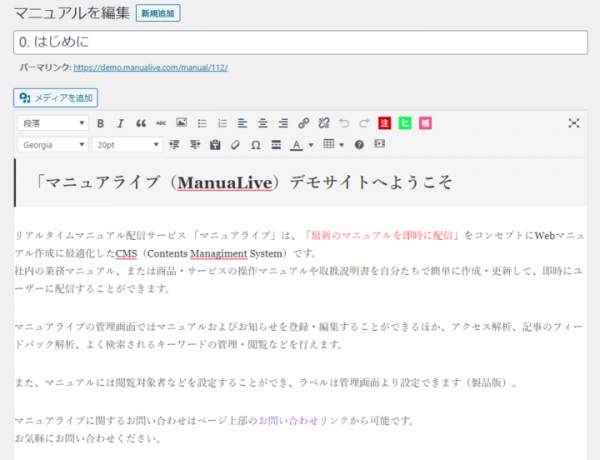Apply blockquote formatting
This screenshot has height=460, width=600.
point(141,123)
